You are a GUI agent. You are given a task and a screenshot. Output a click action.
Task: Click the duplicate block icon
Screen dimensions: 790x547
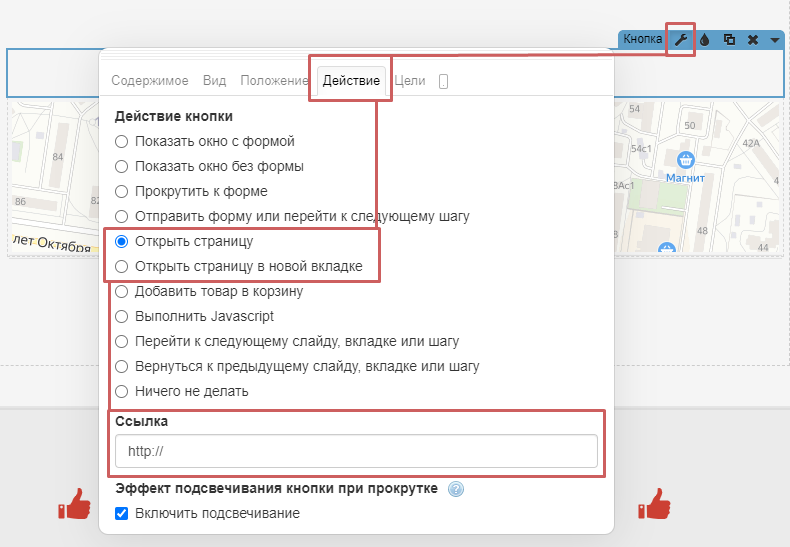click(729, 40)
